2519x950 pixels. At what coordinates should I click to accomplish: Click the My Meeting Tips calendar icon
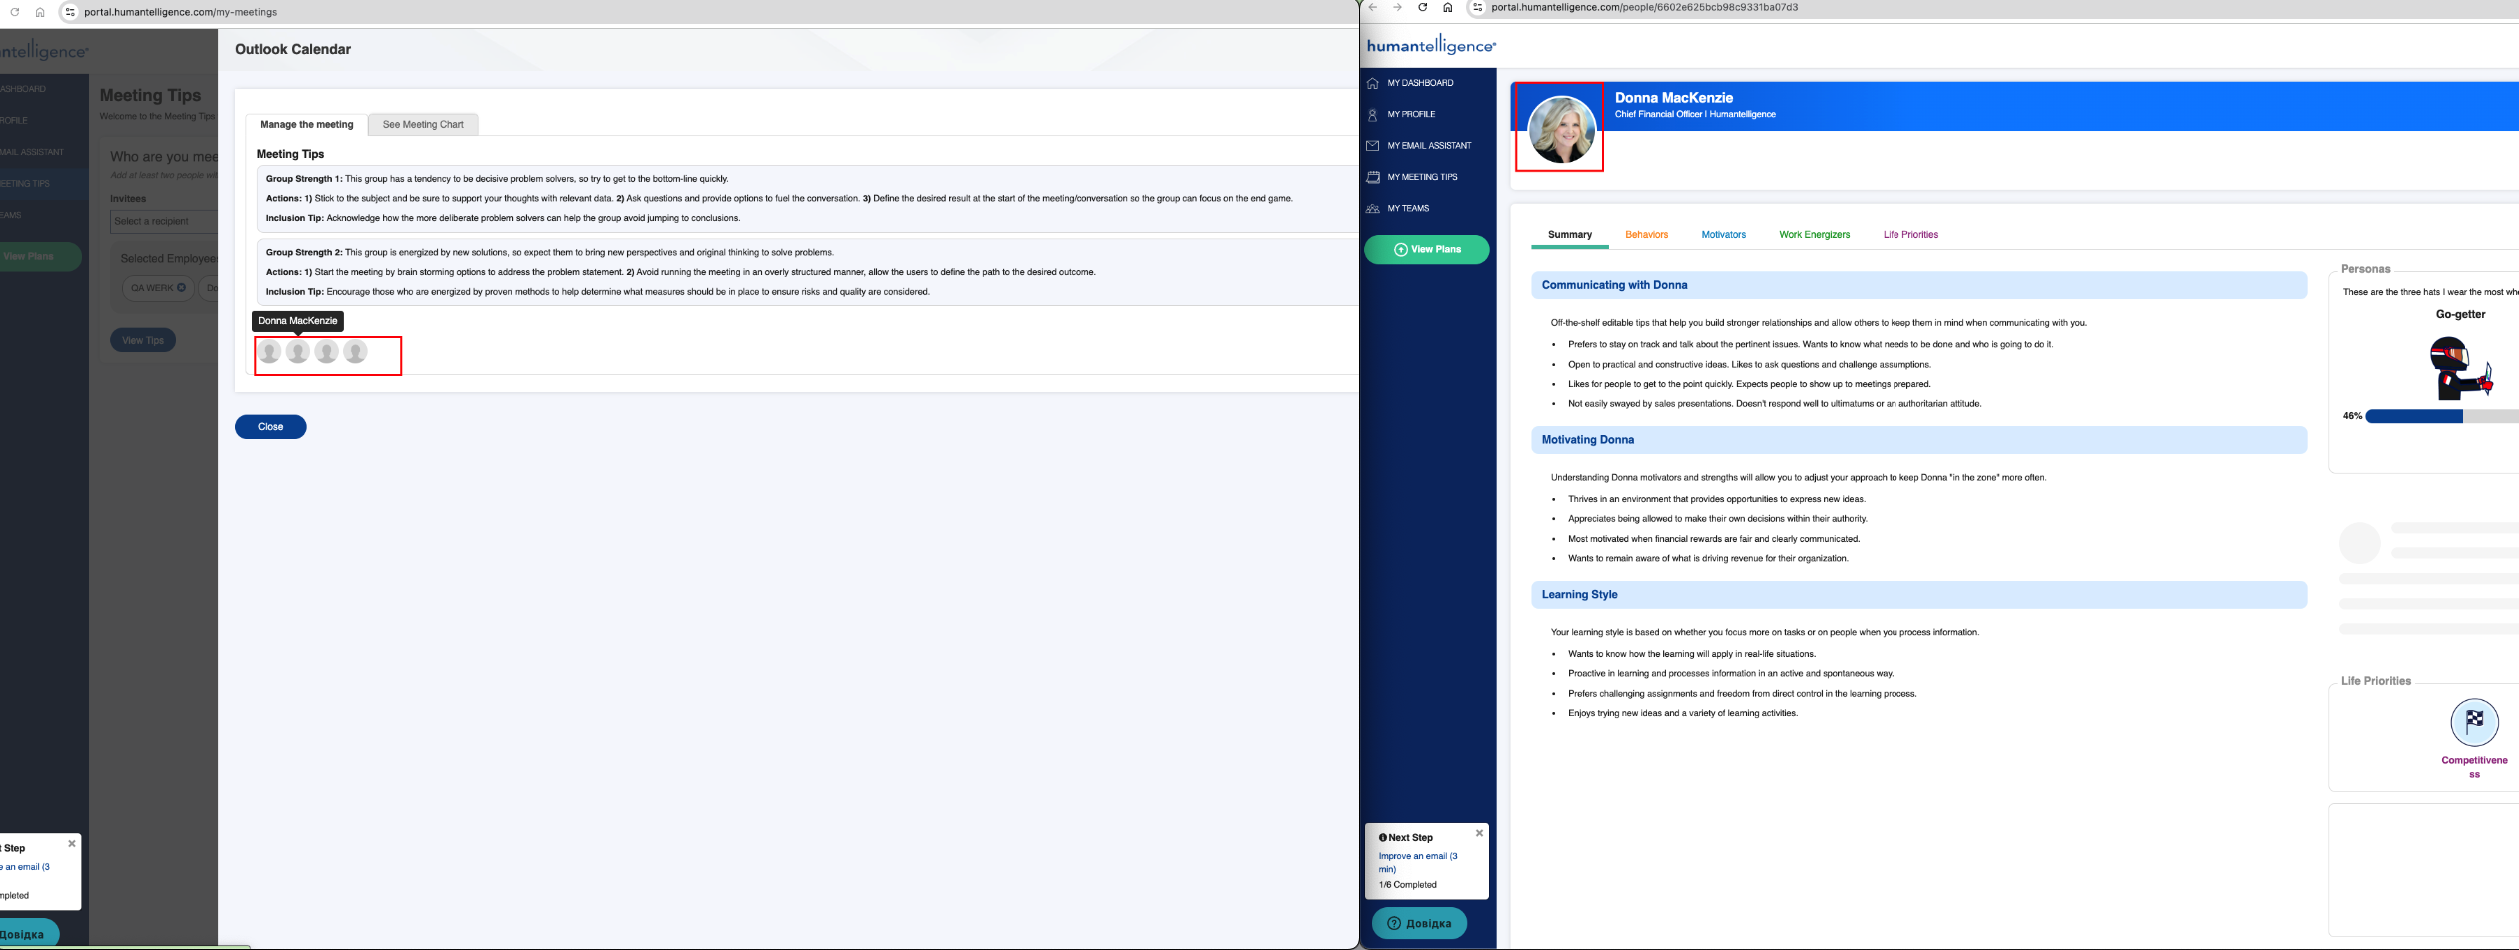(x=1373, y=177)
